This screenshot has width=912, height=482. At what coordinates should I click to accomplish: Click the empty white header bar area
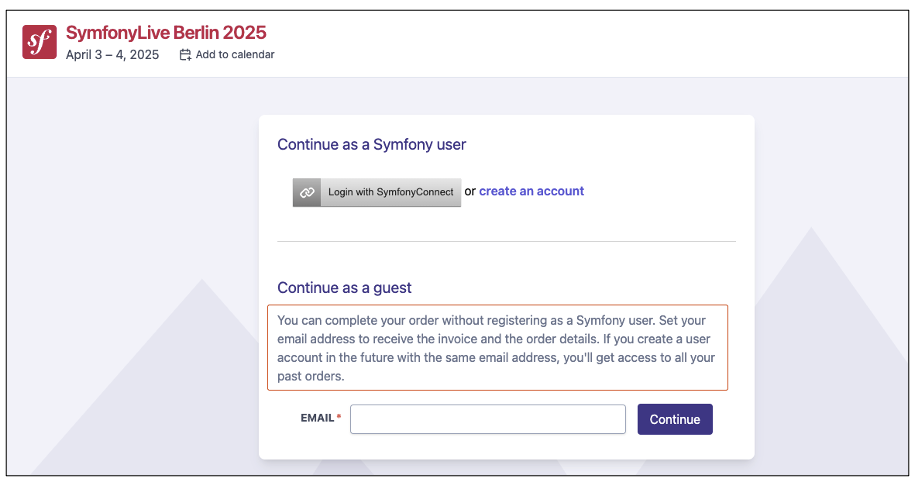600,42
